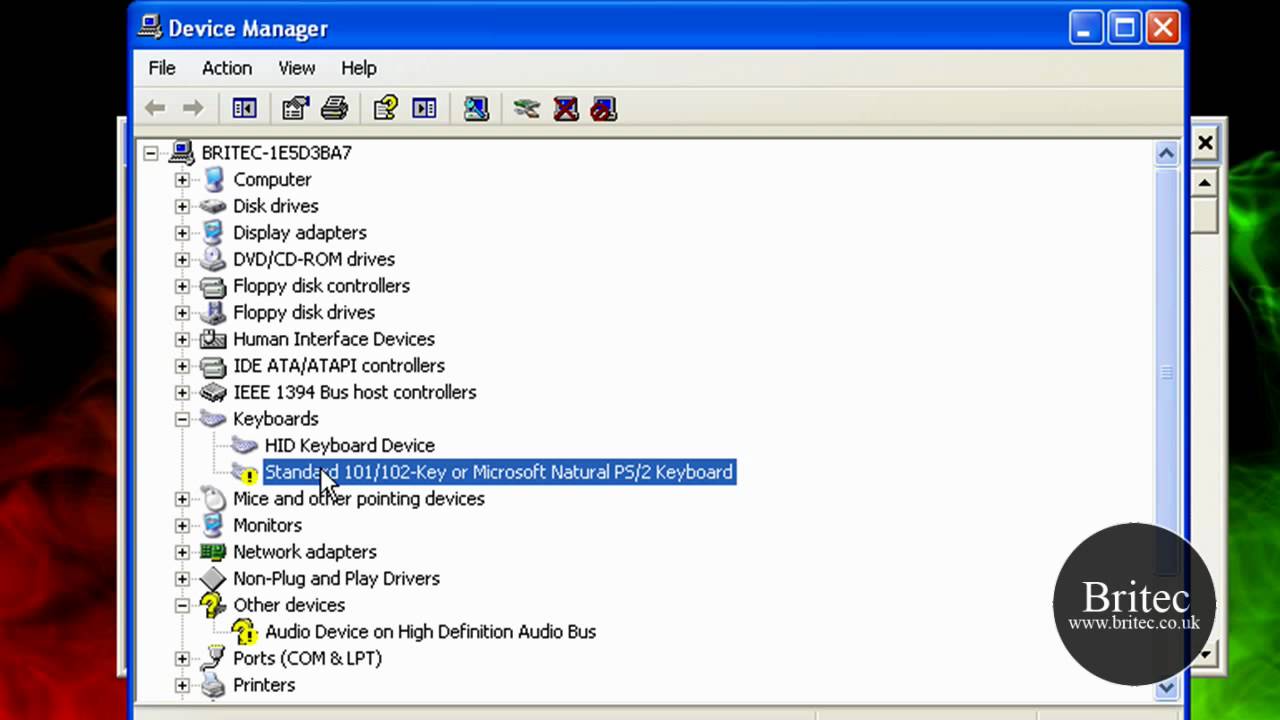Select the Monitors label

[x=267, y=525]
